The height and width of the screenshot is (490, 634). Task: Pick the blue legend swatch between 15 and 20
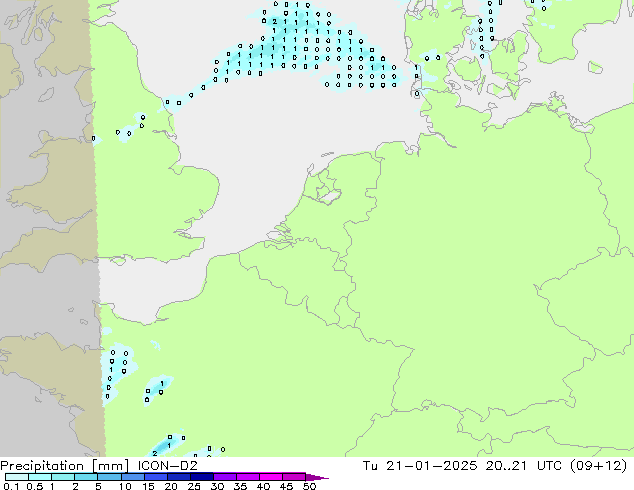(155, 477)
